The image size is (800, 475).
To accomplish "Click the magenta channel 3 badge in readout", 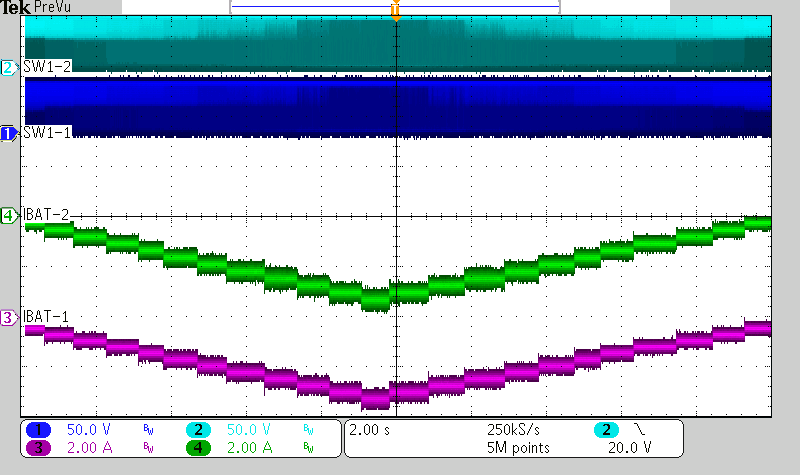I will 39,448.
